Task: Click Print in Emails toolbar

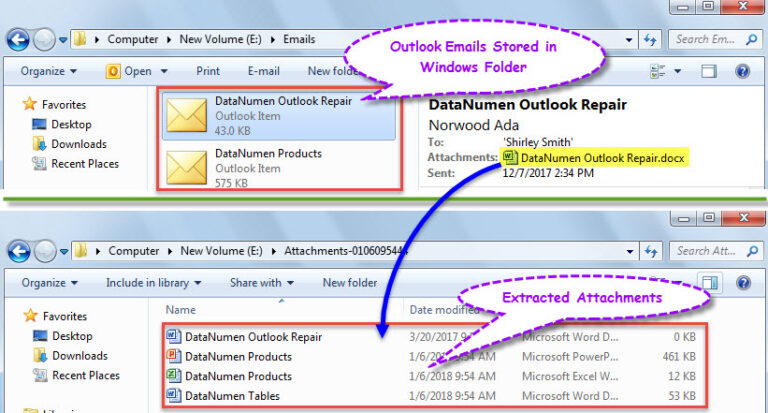Action: [x=208, y=72]
